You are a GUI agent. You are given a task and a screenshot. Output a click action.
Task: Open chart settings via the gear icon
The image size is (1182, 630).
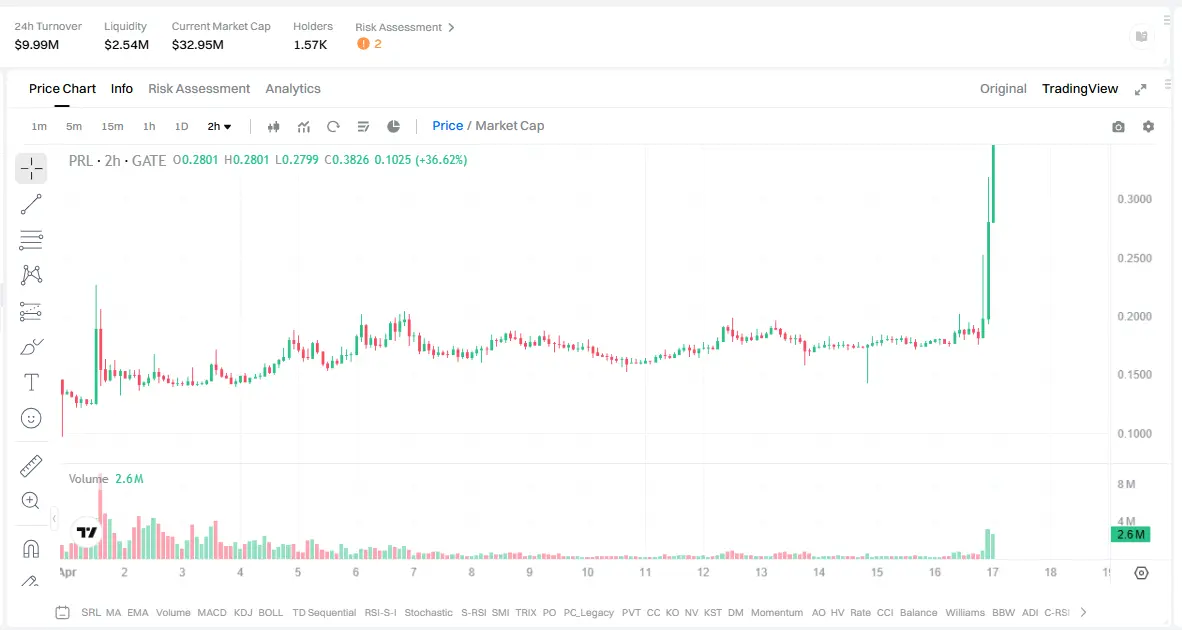(1148, 126)
